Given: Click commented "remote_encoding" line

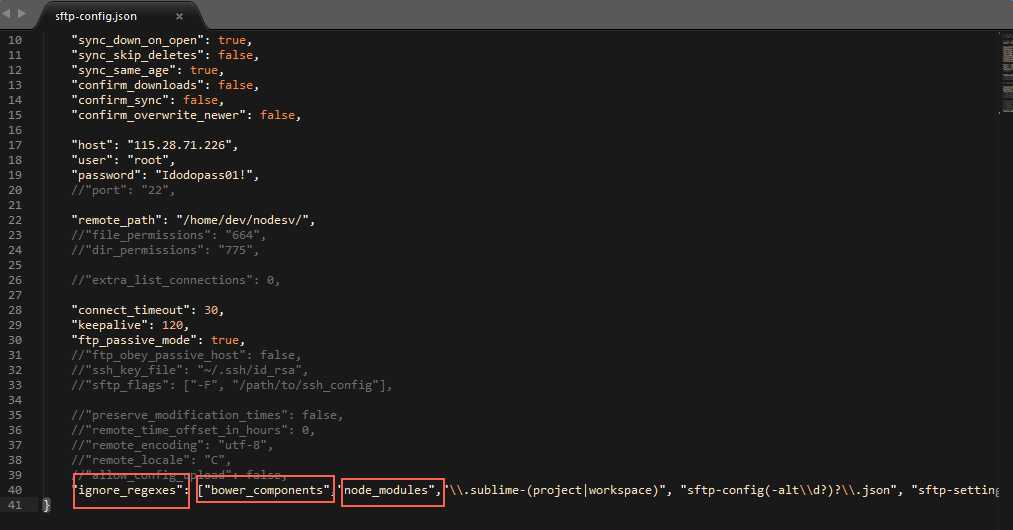Looking at the screenshot, I should click(x=172, y=445).
